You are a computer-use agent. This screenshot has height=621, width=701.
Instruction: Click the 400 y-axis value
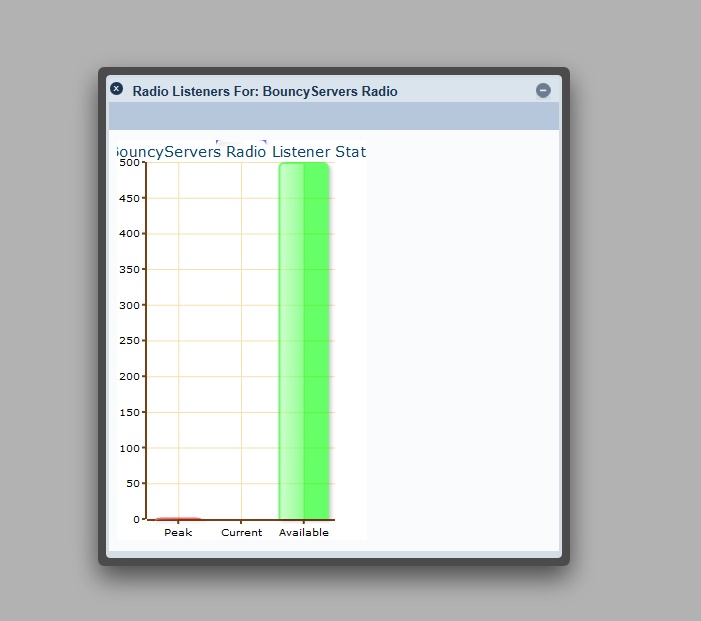click(129, 233)
